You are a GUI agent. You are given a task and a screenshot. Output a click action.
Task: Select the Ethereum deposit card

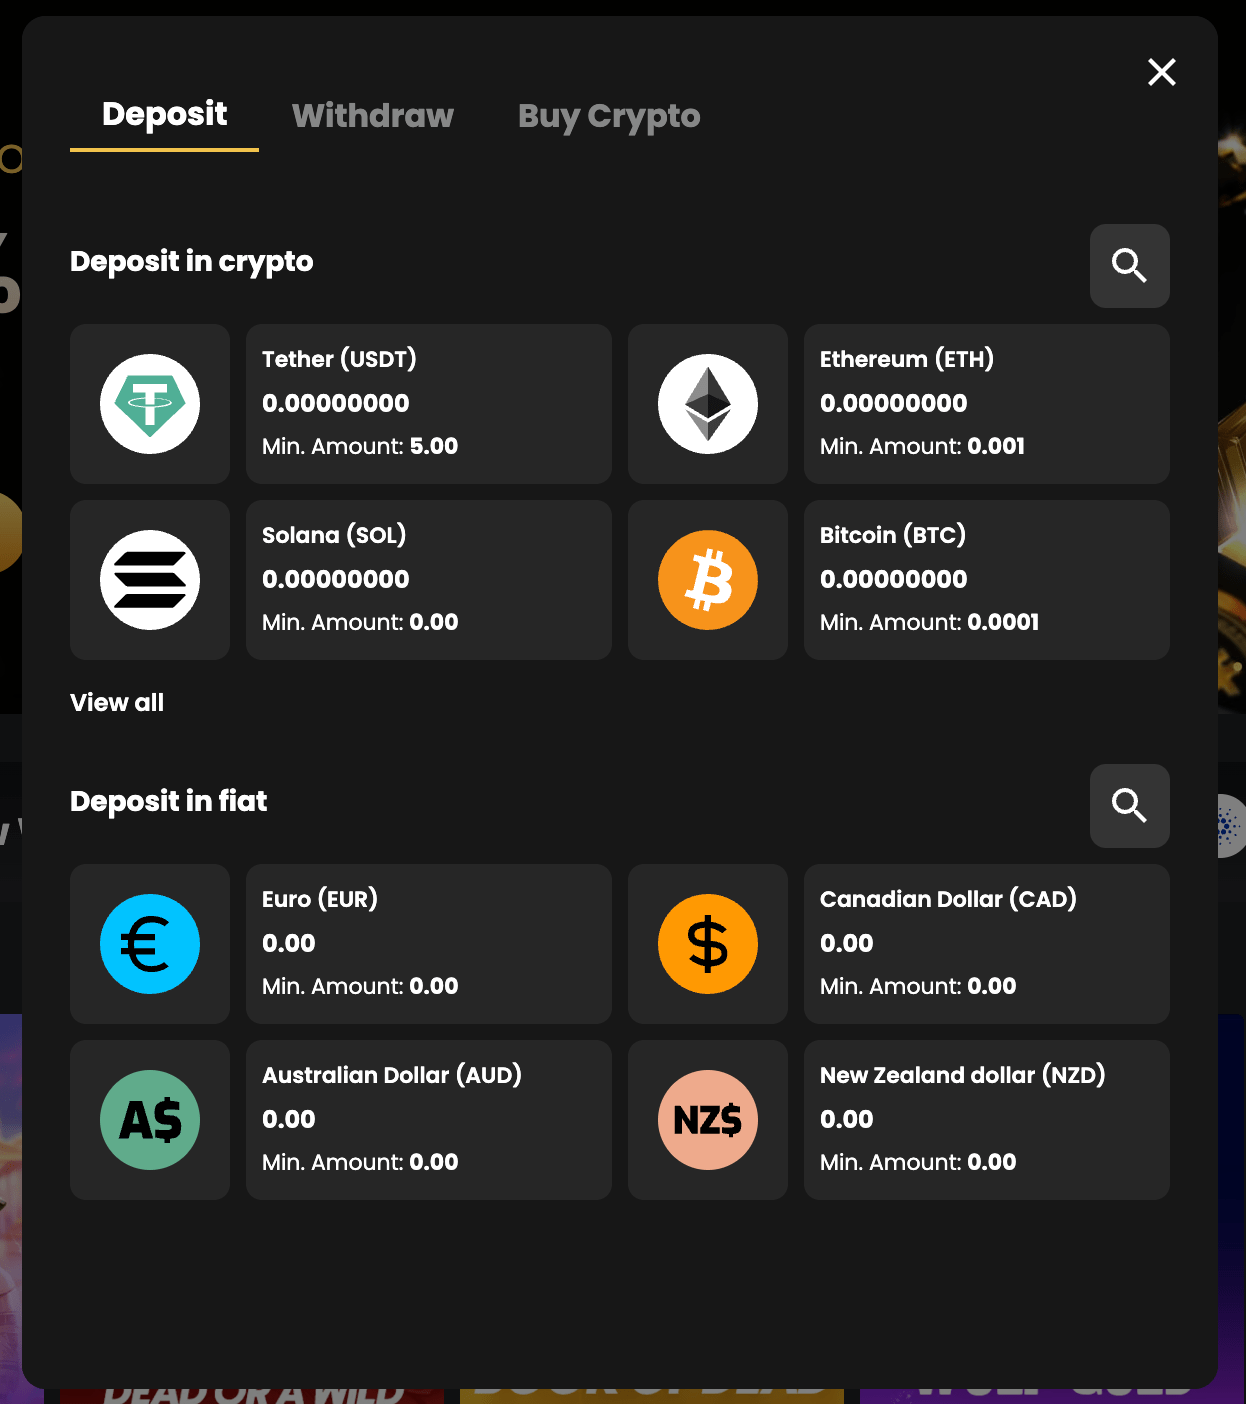[986, 404]
